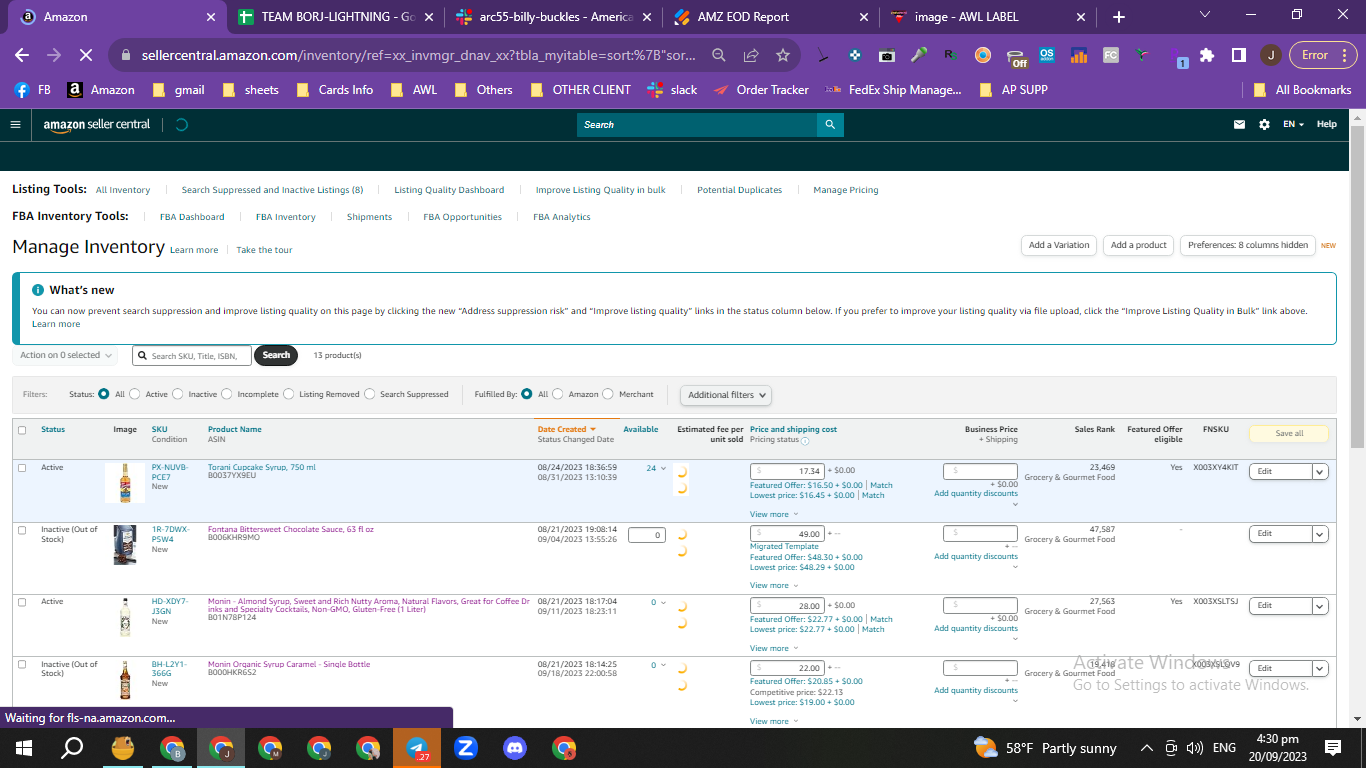Open the Order Tracker bookmark
Screen dimensions: 1366x768
(x=761, y=90)
